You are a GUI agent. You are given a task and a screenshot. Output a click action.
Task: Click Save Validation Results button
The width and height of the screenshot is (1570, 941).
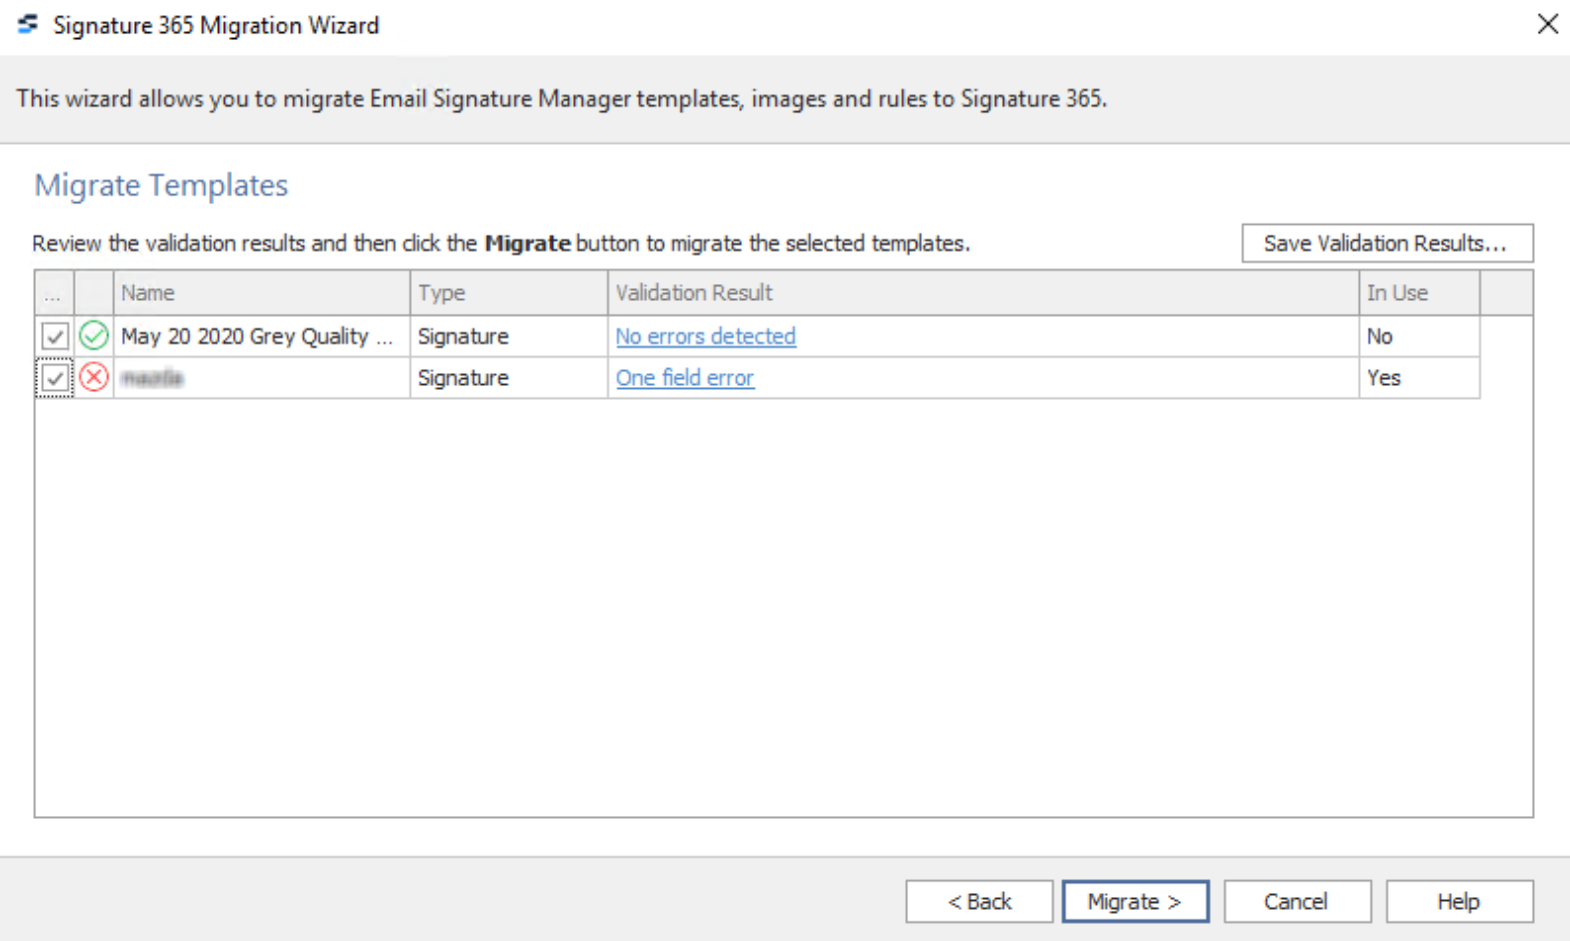pos(1387,243)
